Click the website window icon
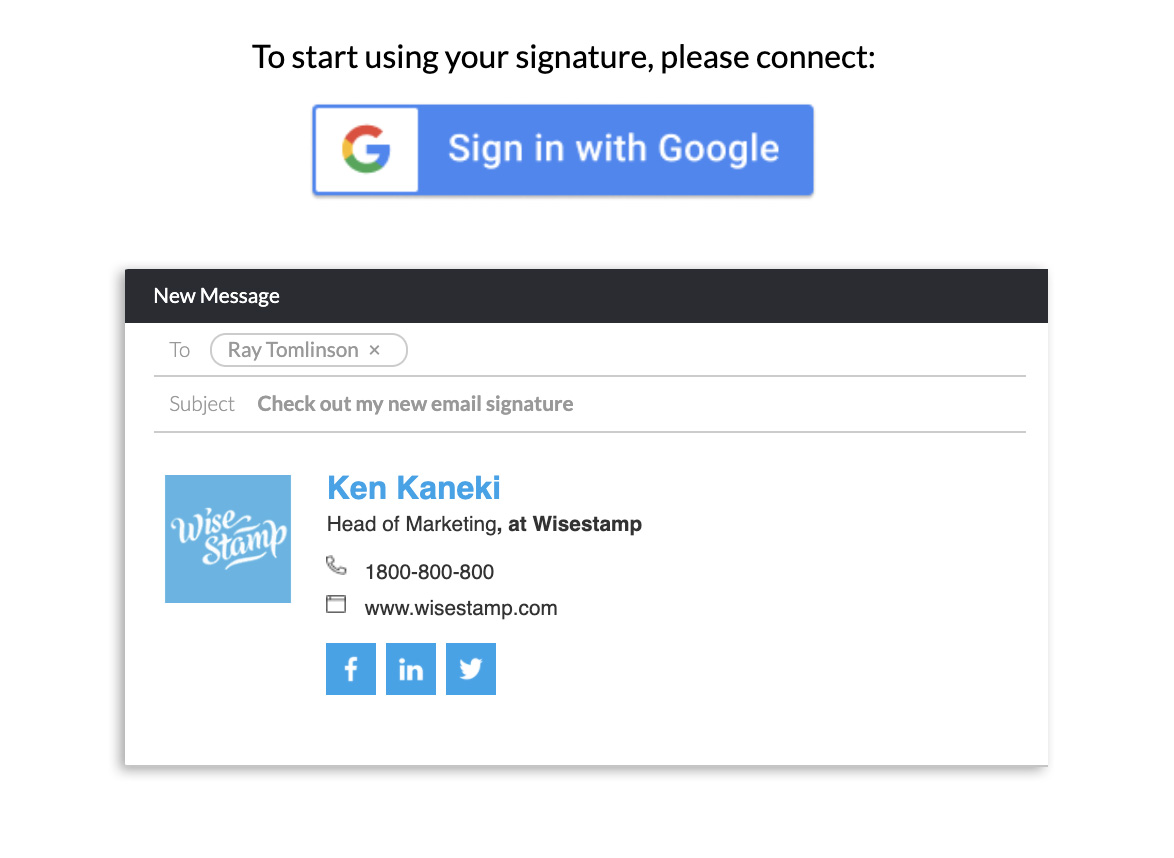Image resolution: width=1174 pixels, height=858 pixels. [336, 604]
